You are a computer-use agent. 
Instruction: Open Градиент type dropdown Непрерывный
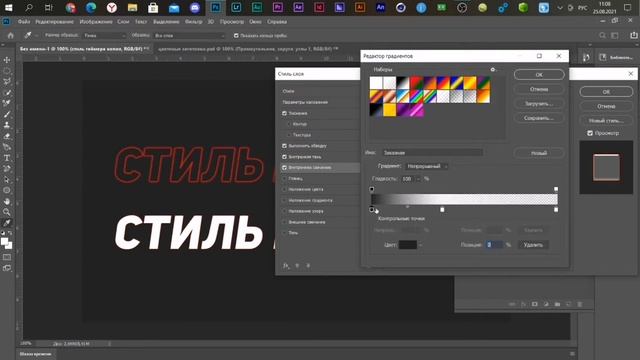[427, 166]
